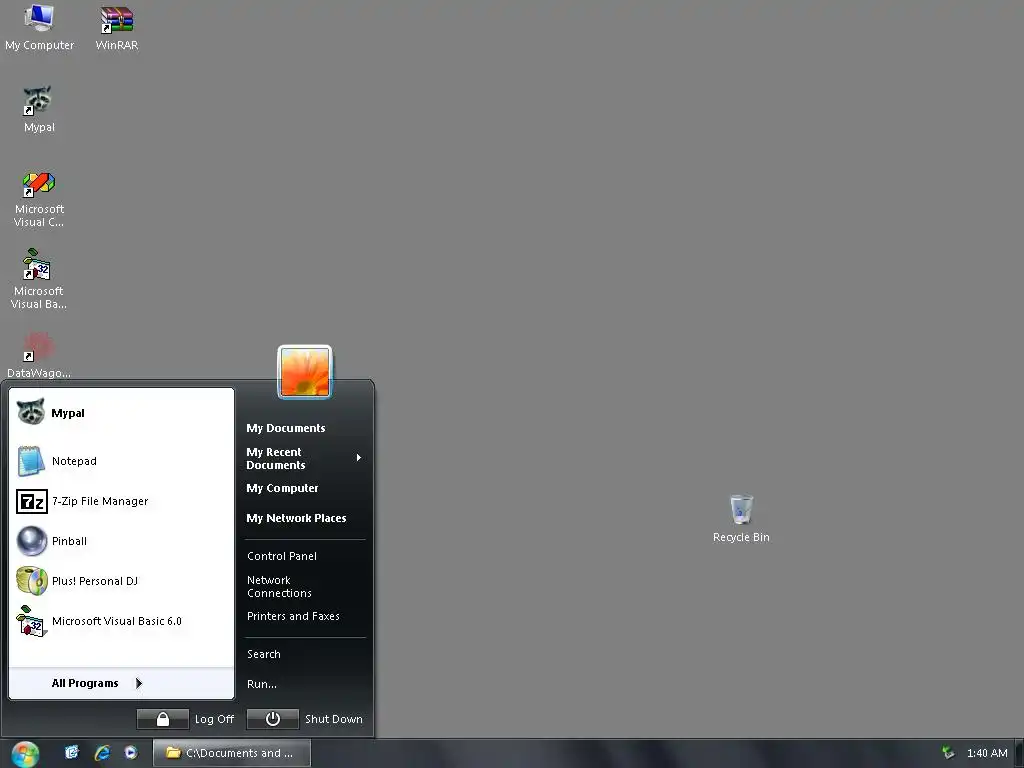Click Mypal raccoon icon in Start menu
Image resolution: width=1024 pixels, height=768 pixels.
coord(31,413)
